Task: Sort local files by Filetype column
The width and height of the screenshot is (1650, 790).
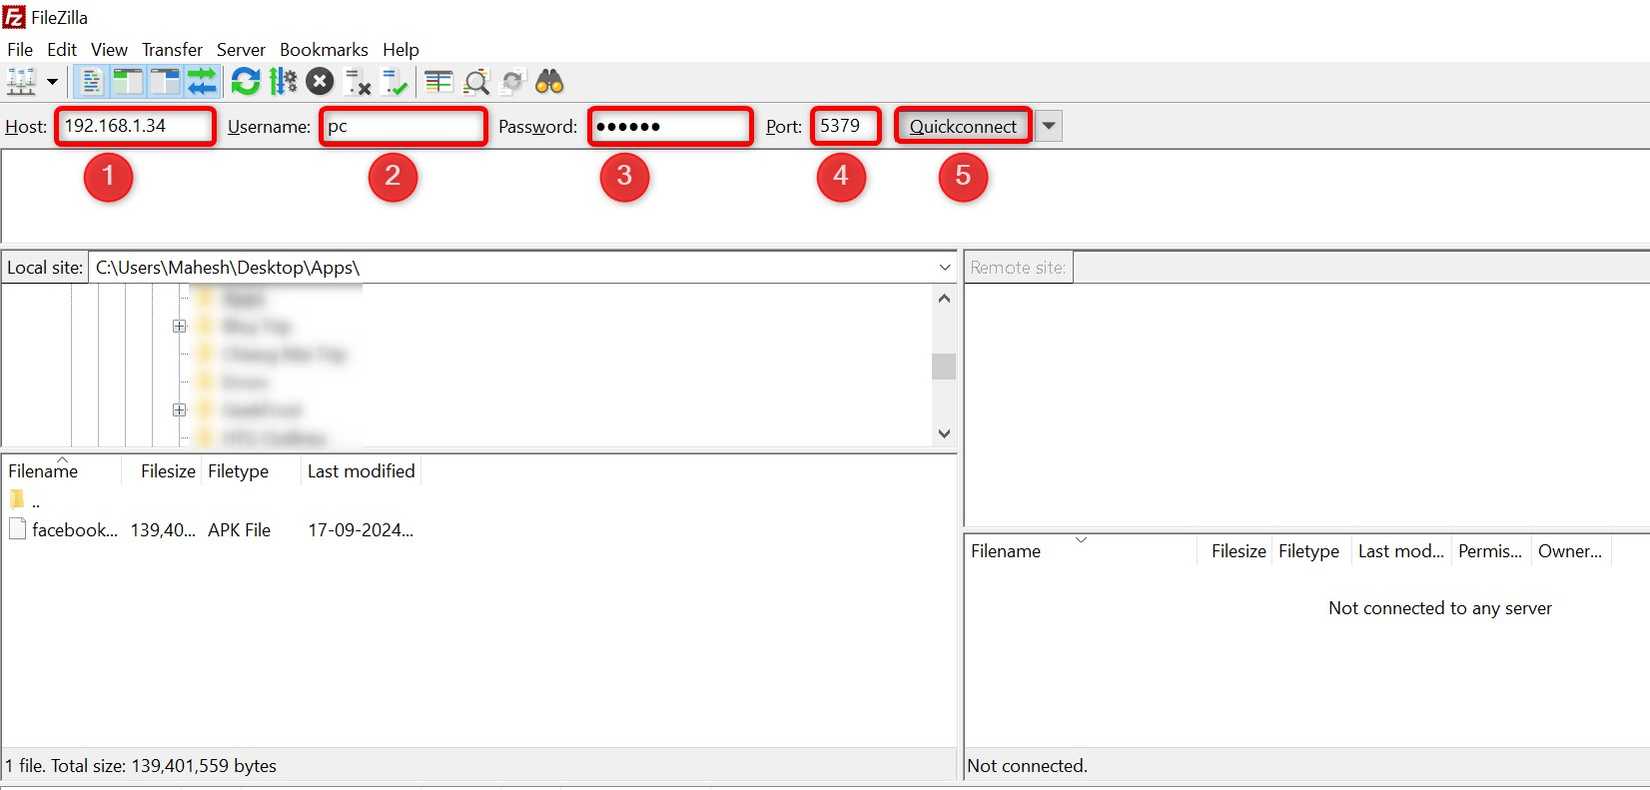Action: pyautogui.click(x=250, y=471)
